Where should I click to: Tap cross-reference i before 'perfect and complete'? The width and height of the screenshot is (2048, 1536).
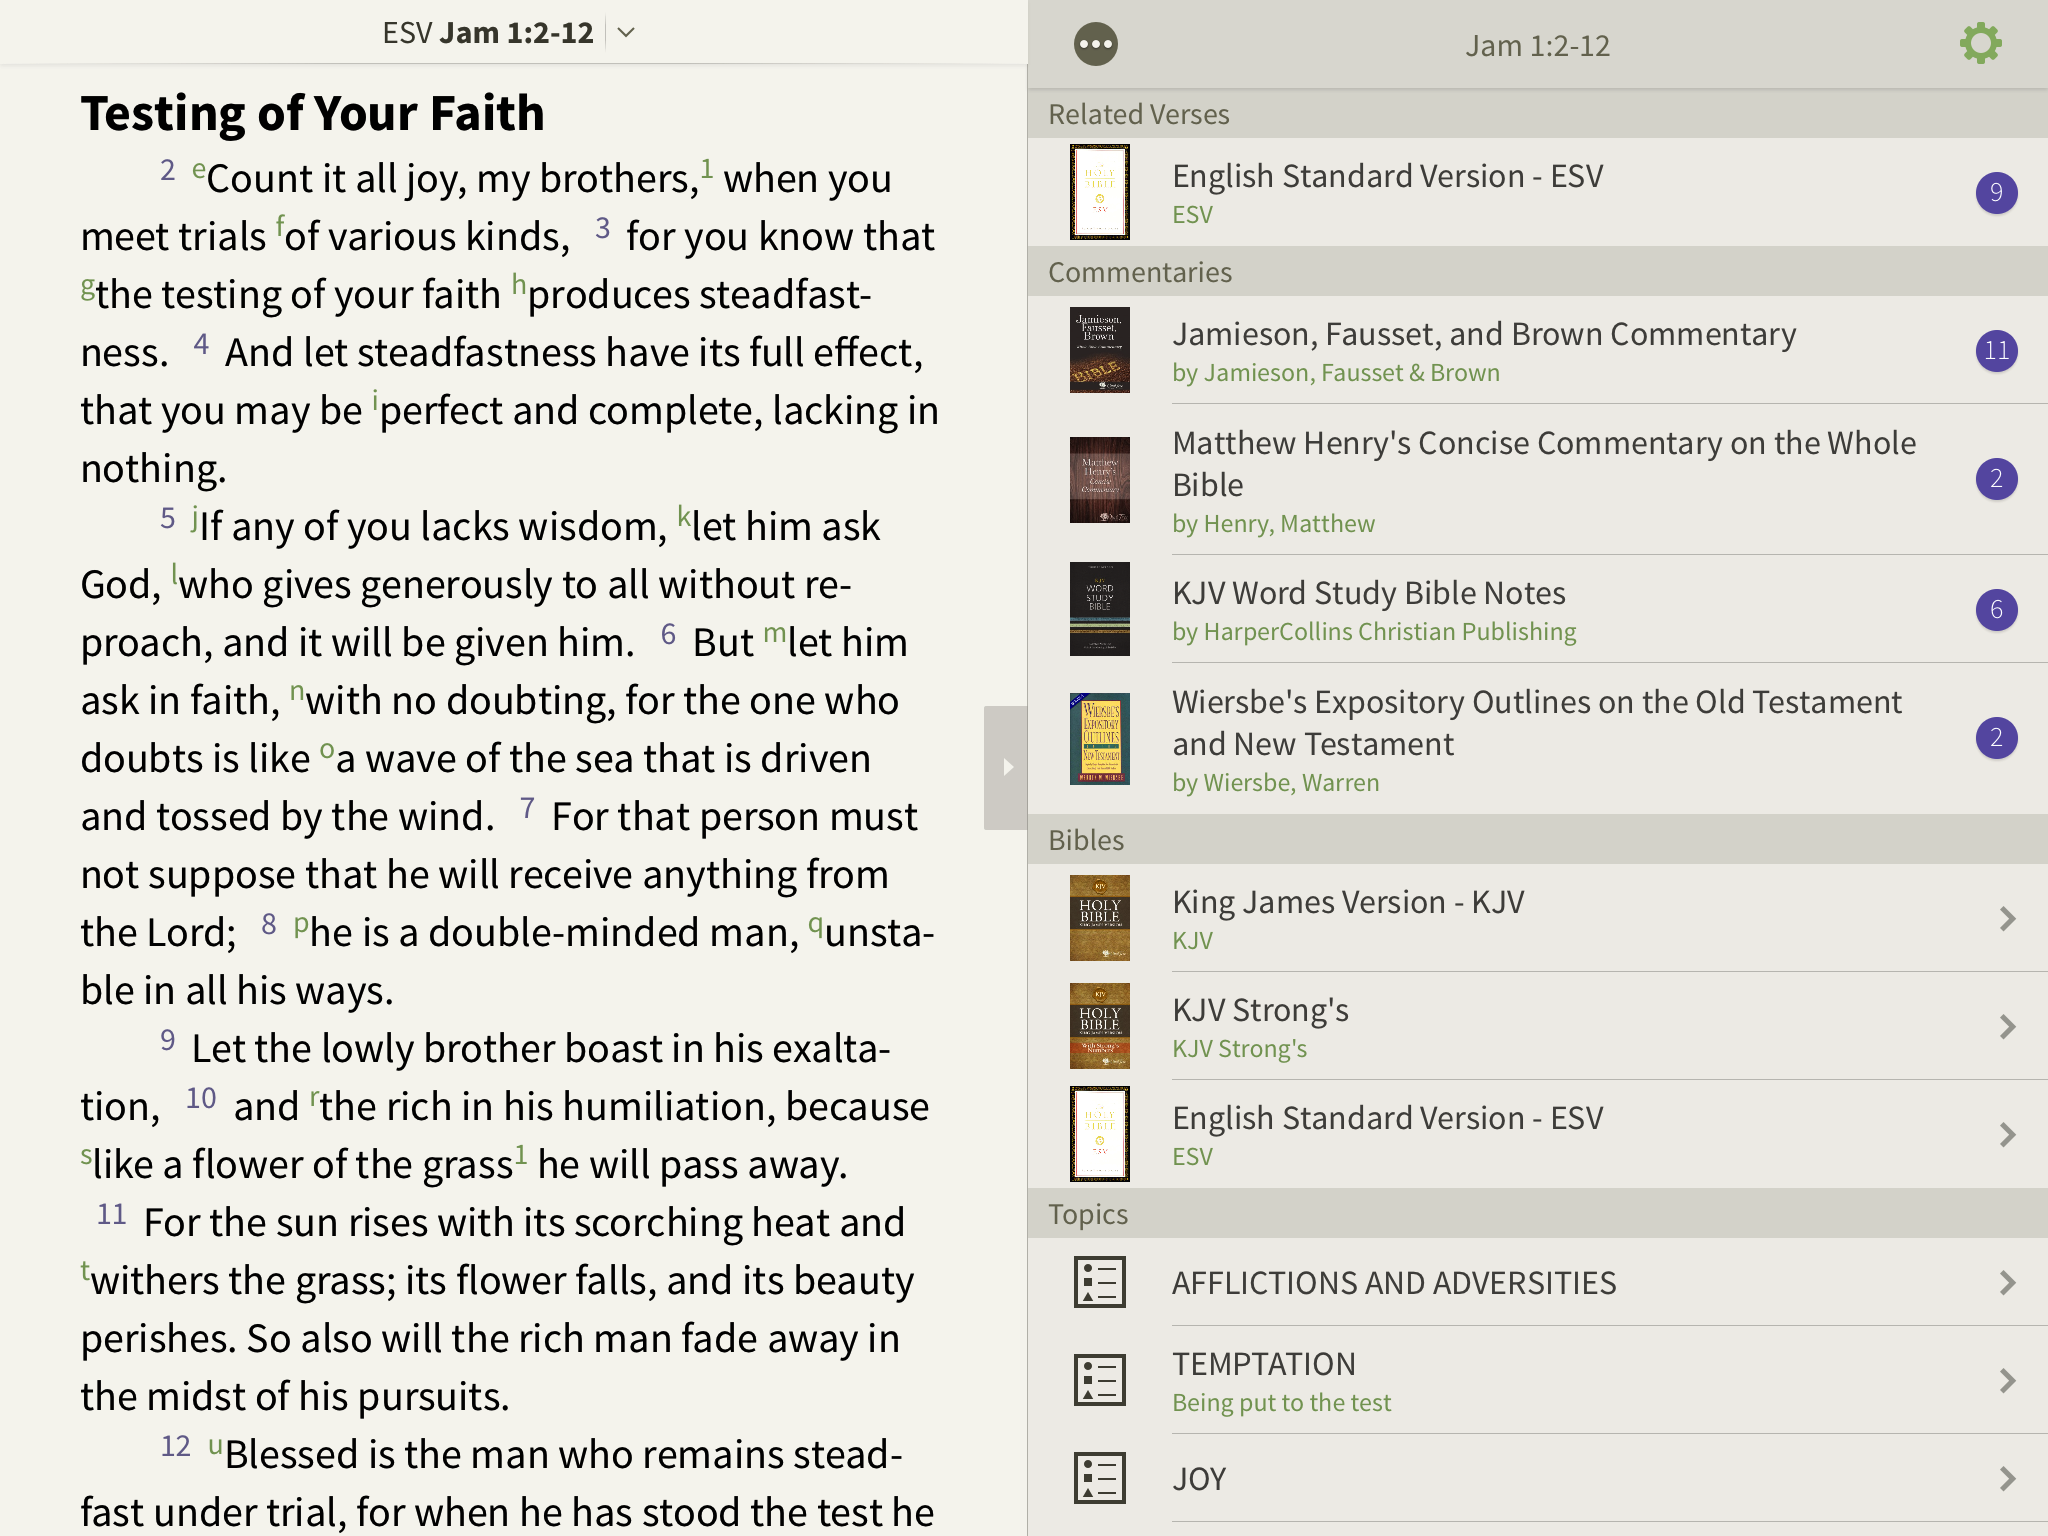tap(375, 400)
